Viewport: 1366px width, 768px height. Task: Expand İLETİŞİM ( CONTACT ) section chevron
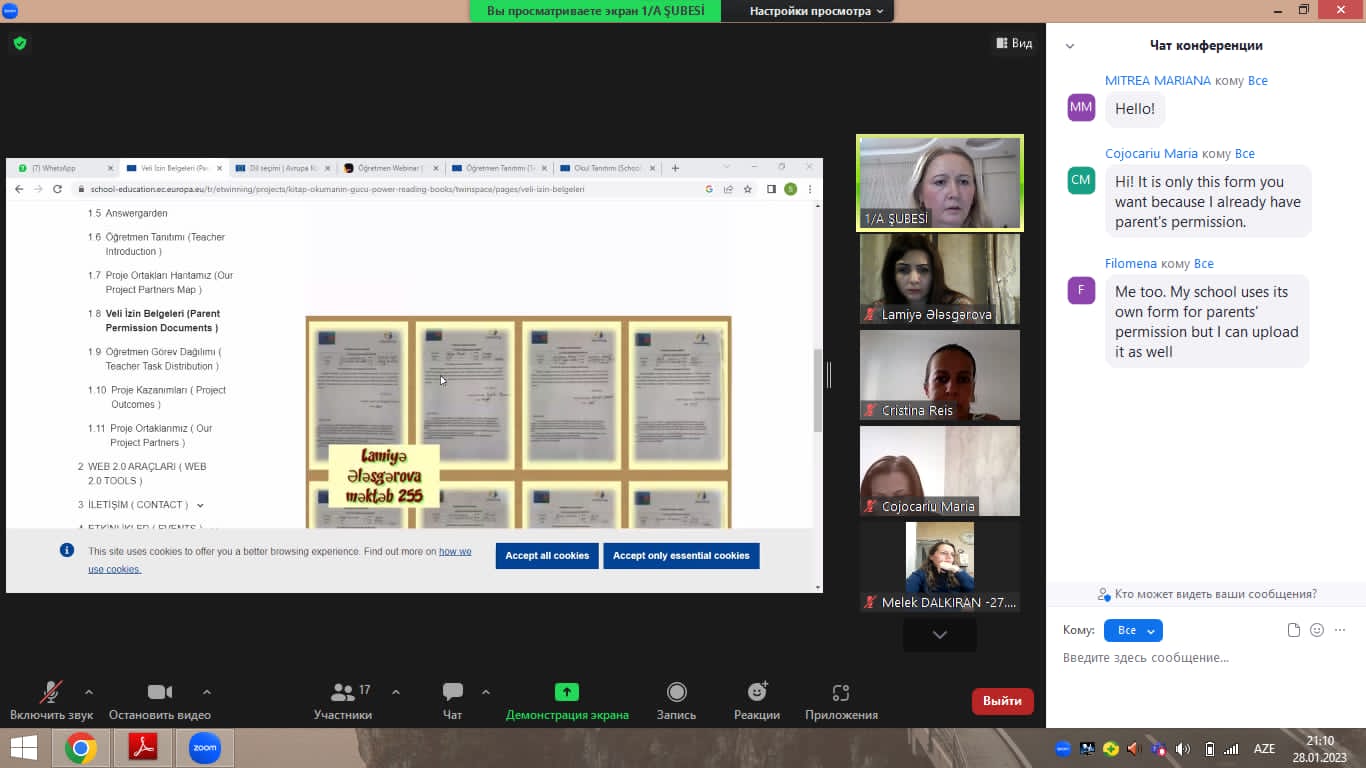[x=201, y=506]
